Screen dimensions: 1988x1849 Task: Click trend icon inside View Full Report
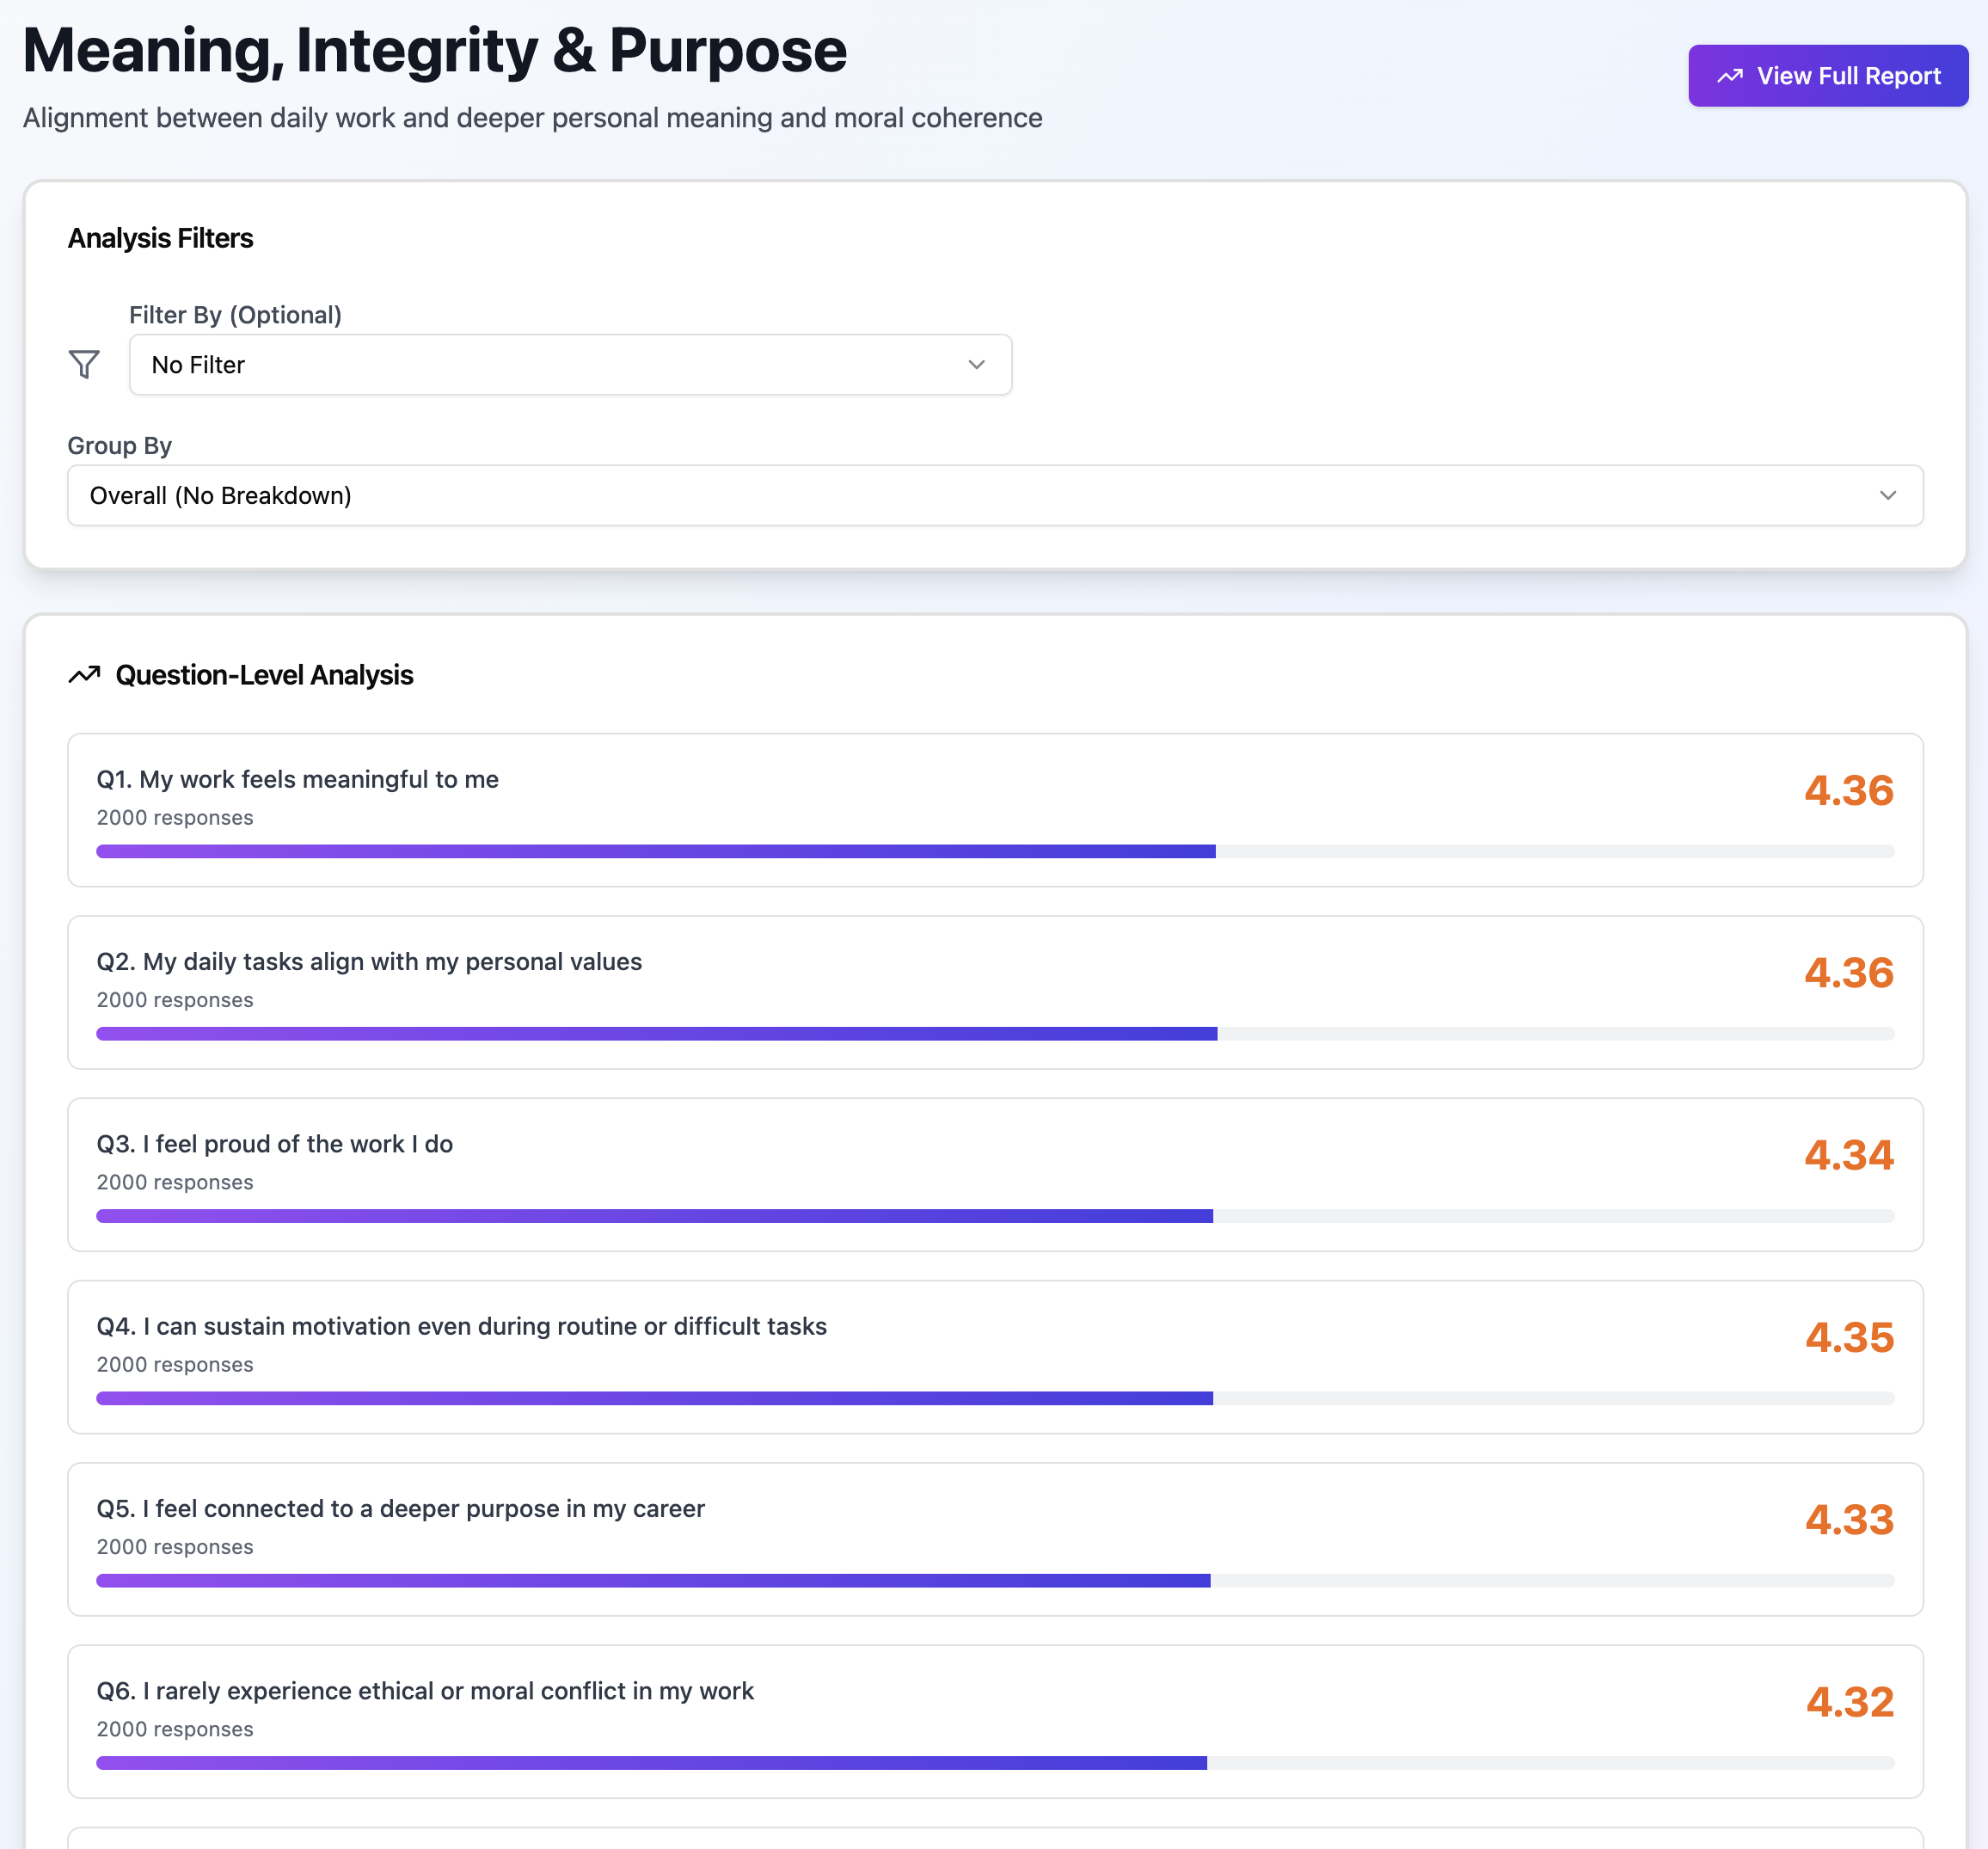1730,76
